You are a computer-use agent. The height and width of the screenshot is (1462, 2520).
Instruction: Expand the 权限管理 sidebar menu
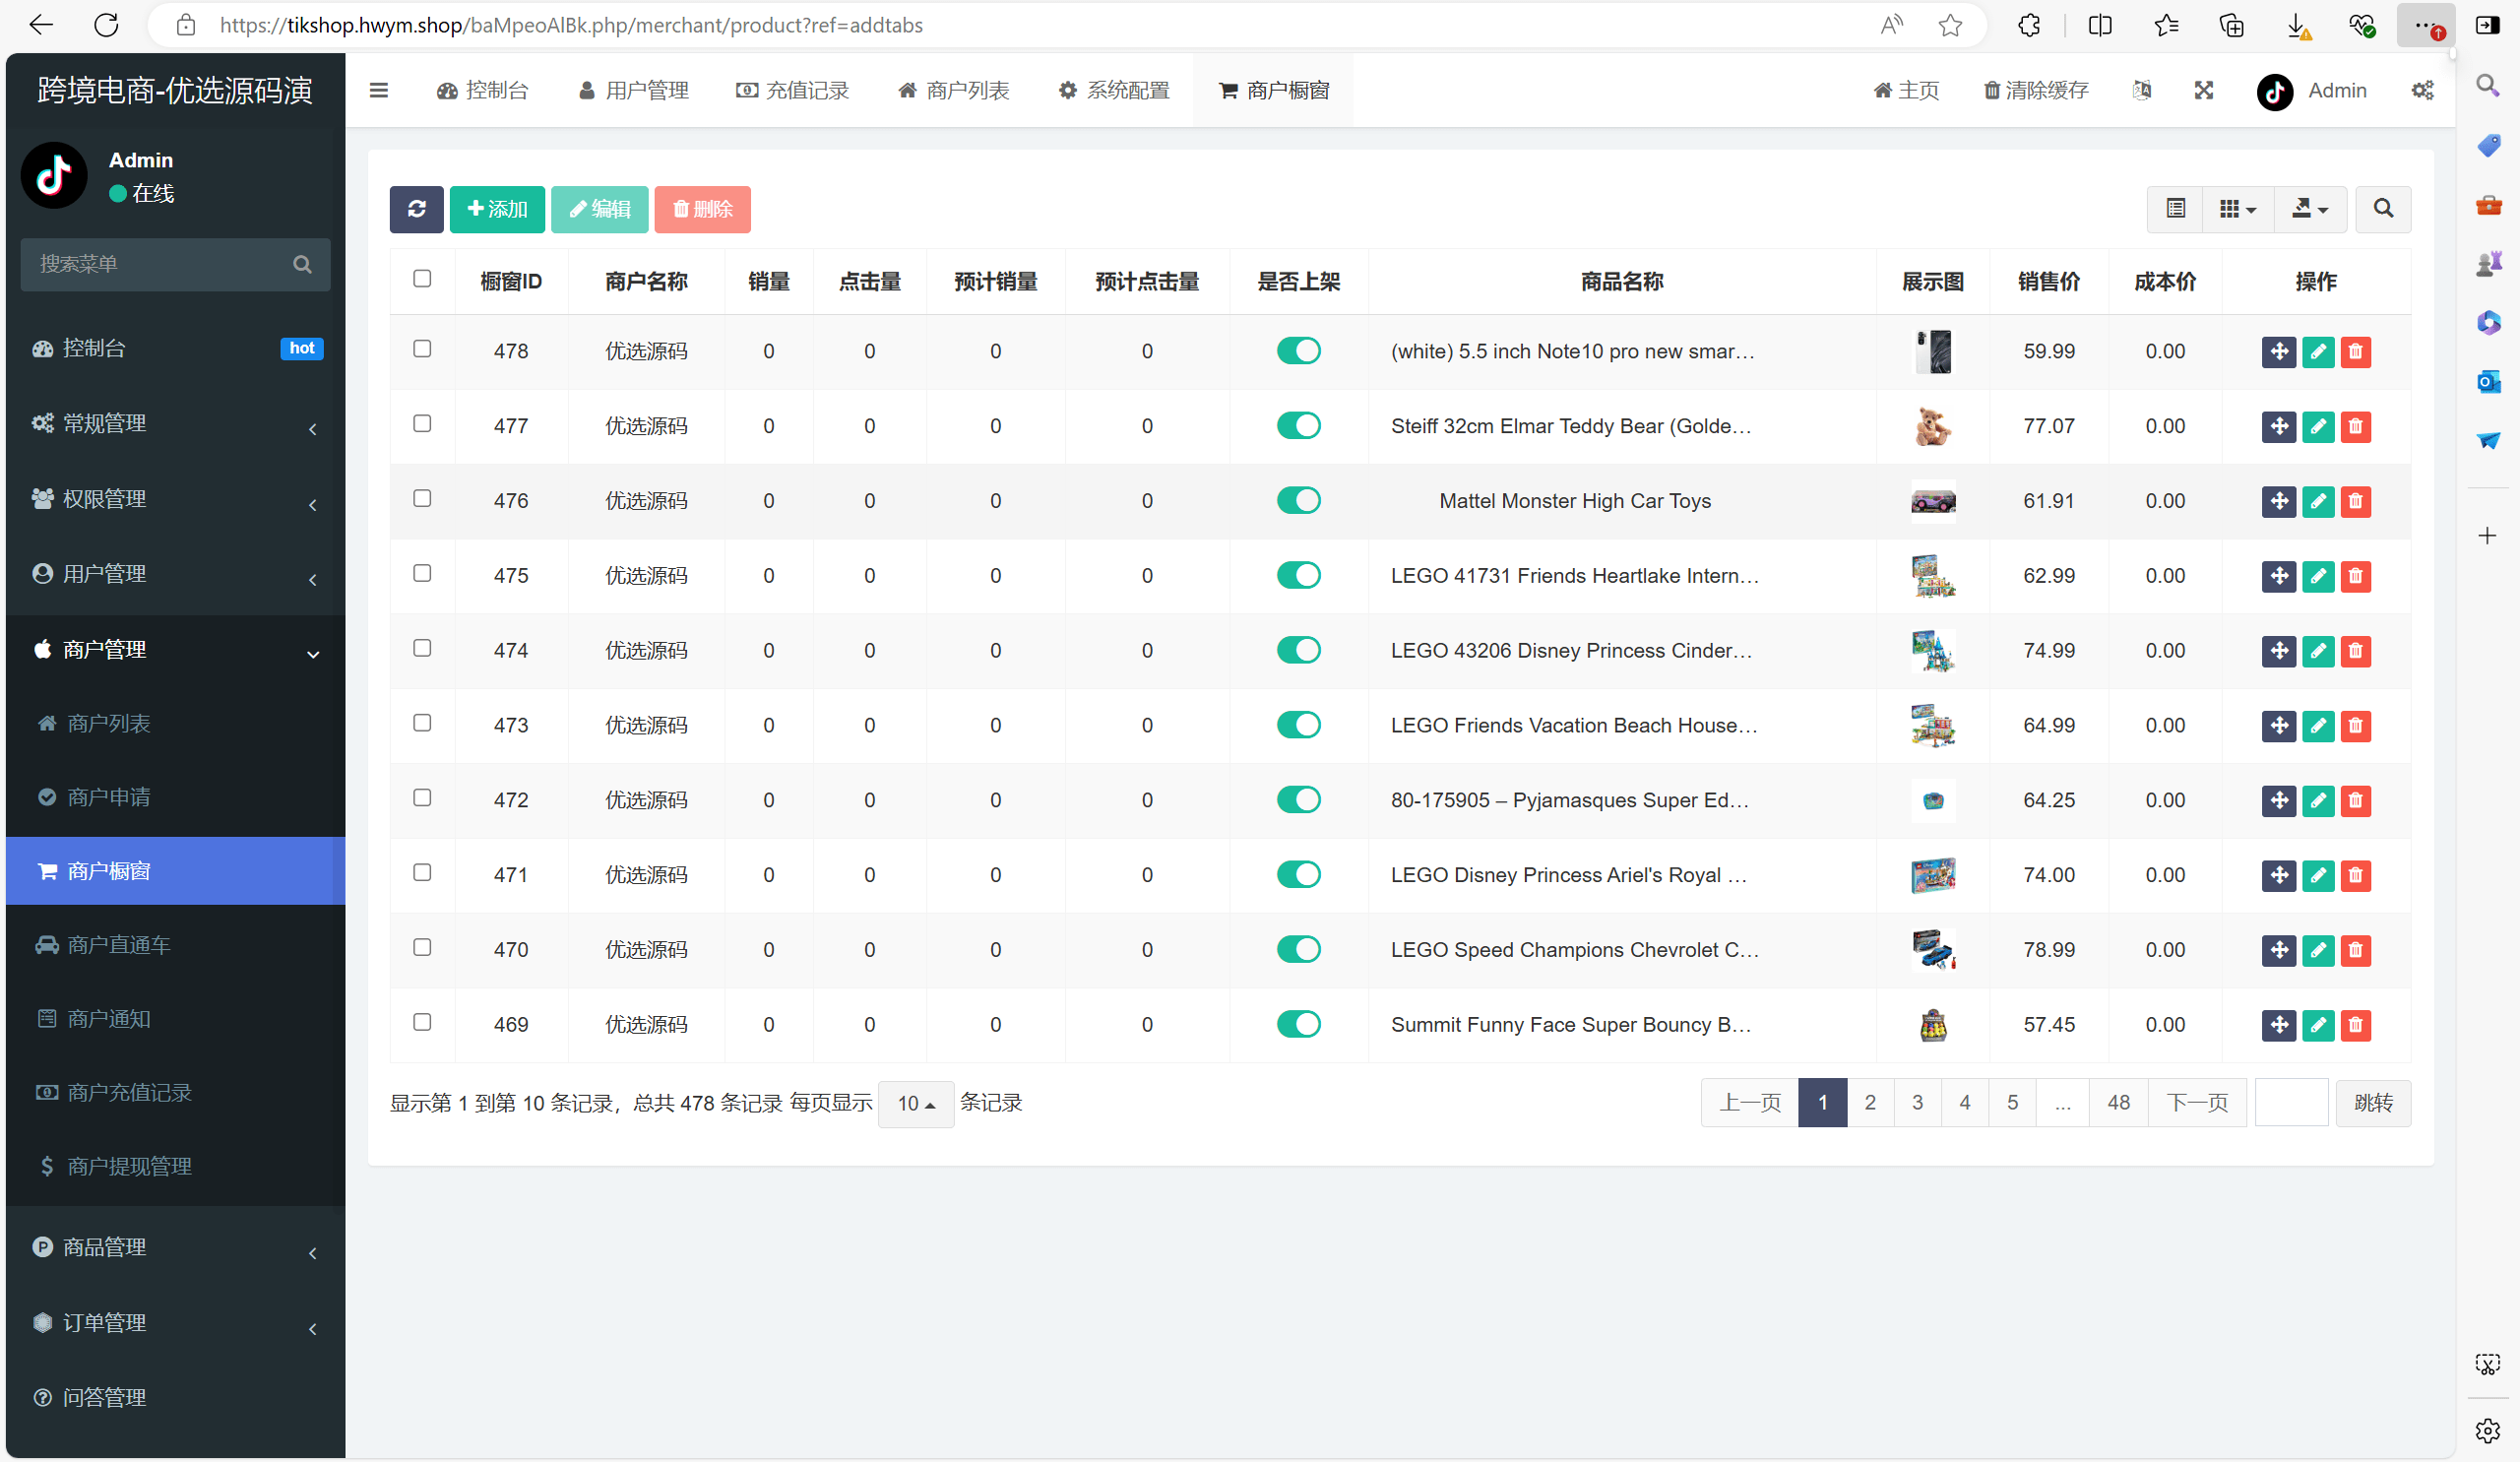(x=175, y=499)
